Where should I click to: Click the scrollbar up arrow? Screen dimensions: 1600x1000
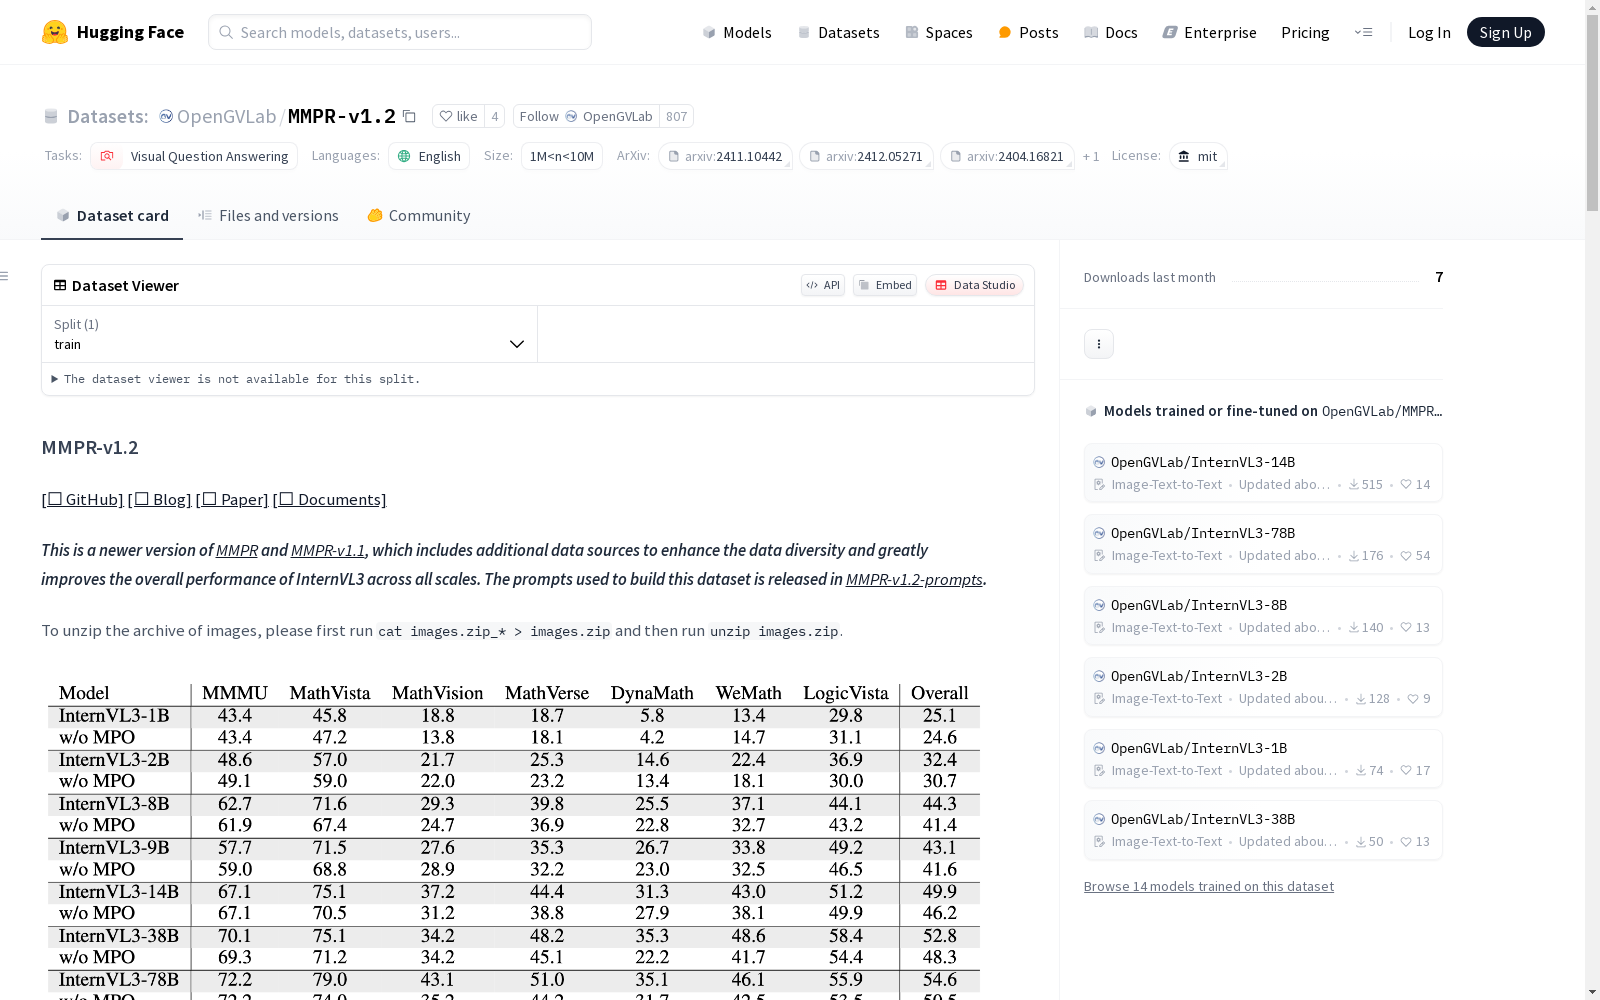1592,7
